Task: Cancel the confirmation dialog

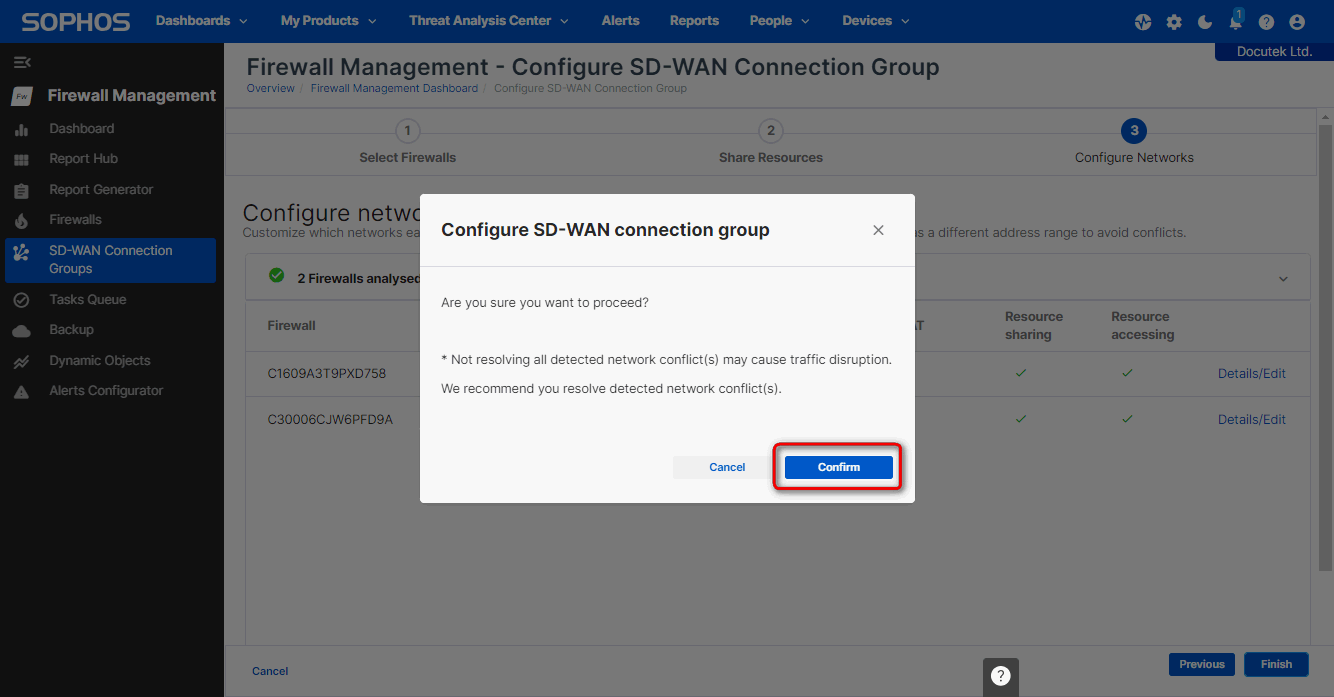Action: click(727, 467)
